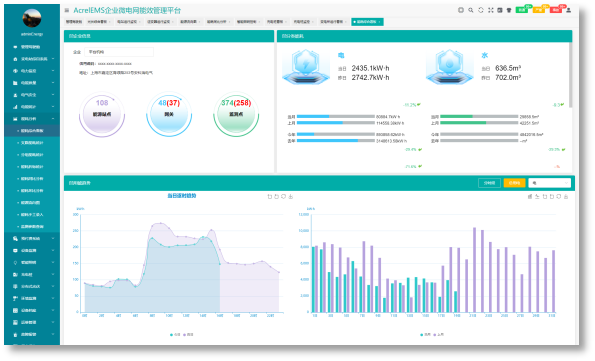Click the yellow button in trend panel header
595x361 pixels.
click(514, 183)
